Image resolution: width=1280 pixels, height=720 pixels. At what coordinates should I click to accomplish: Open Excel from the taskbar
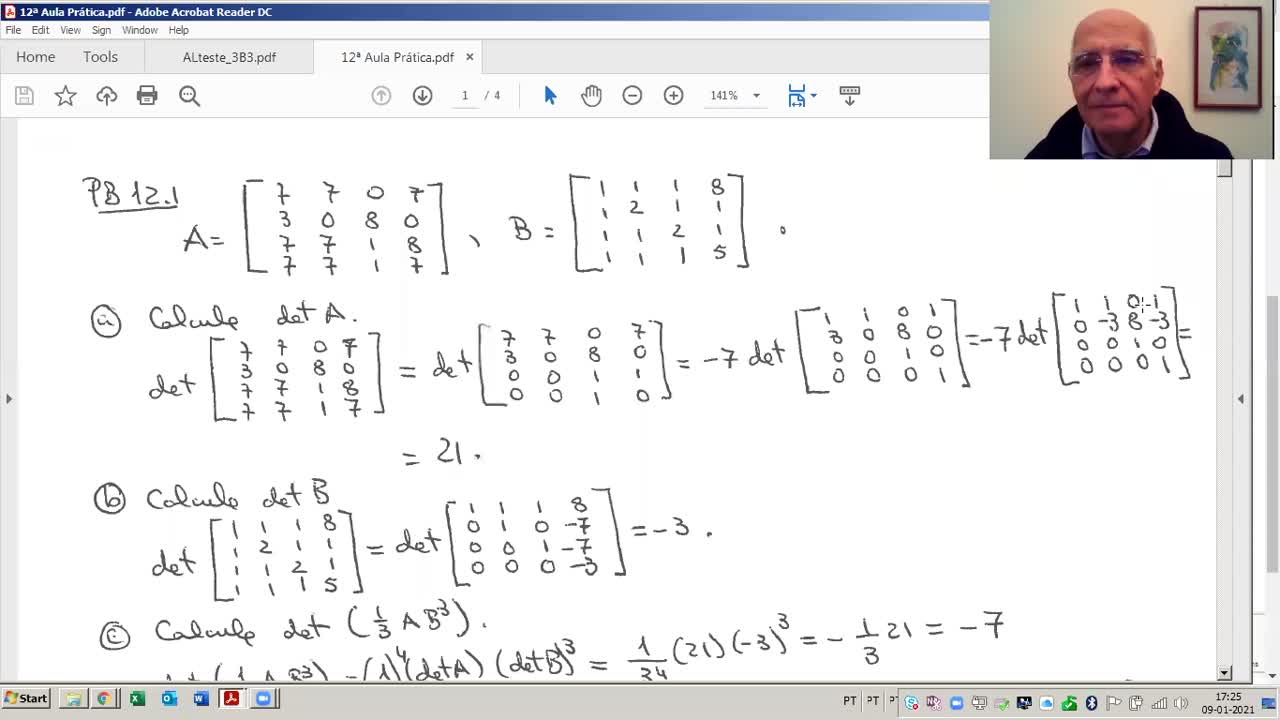(137, 699)
